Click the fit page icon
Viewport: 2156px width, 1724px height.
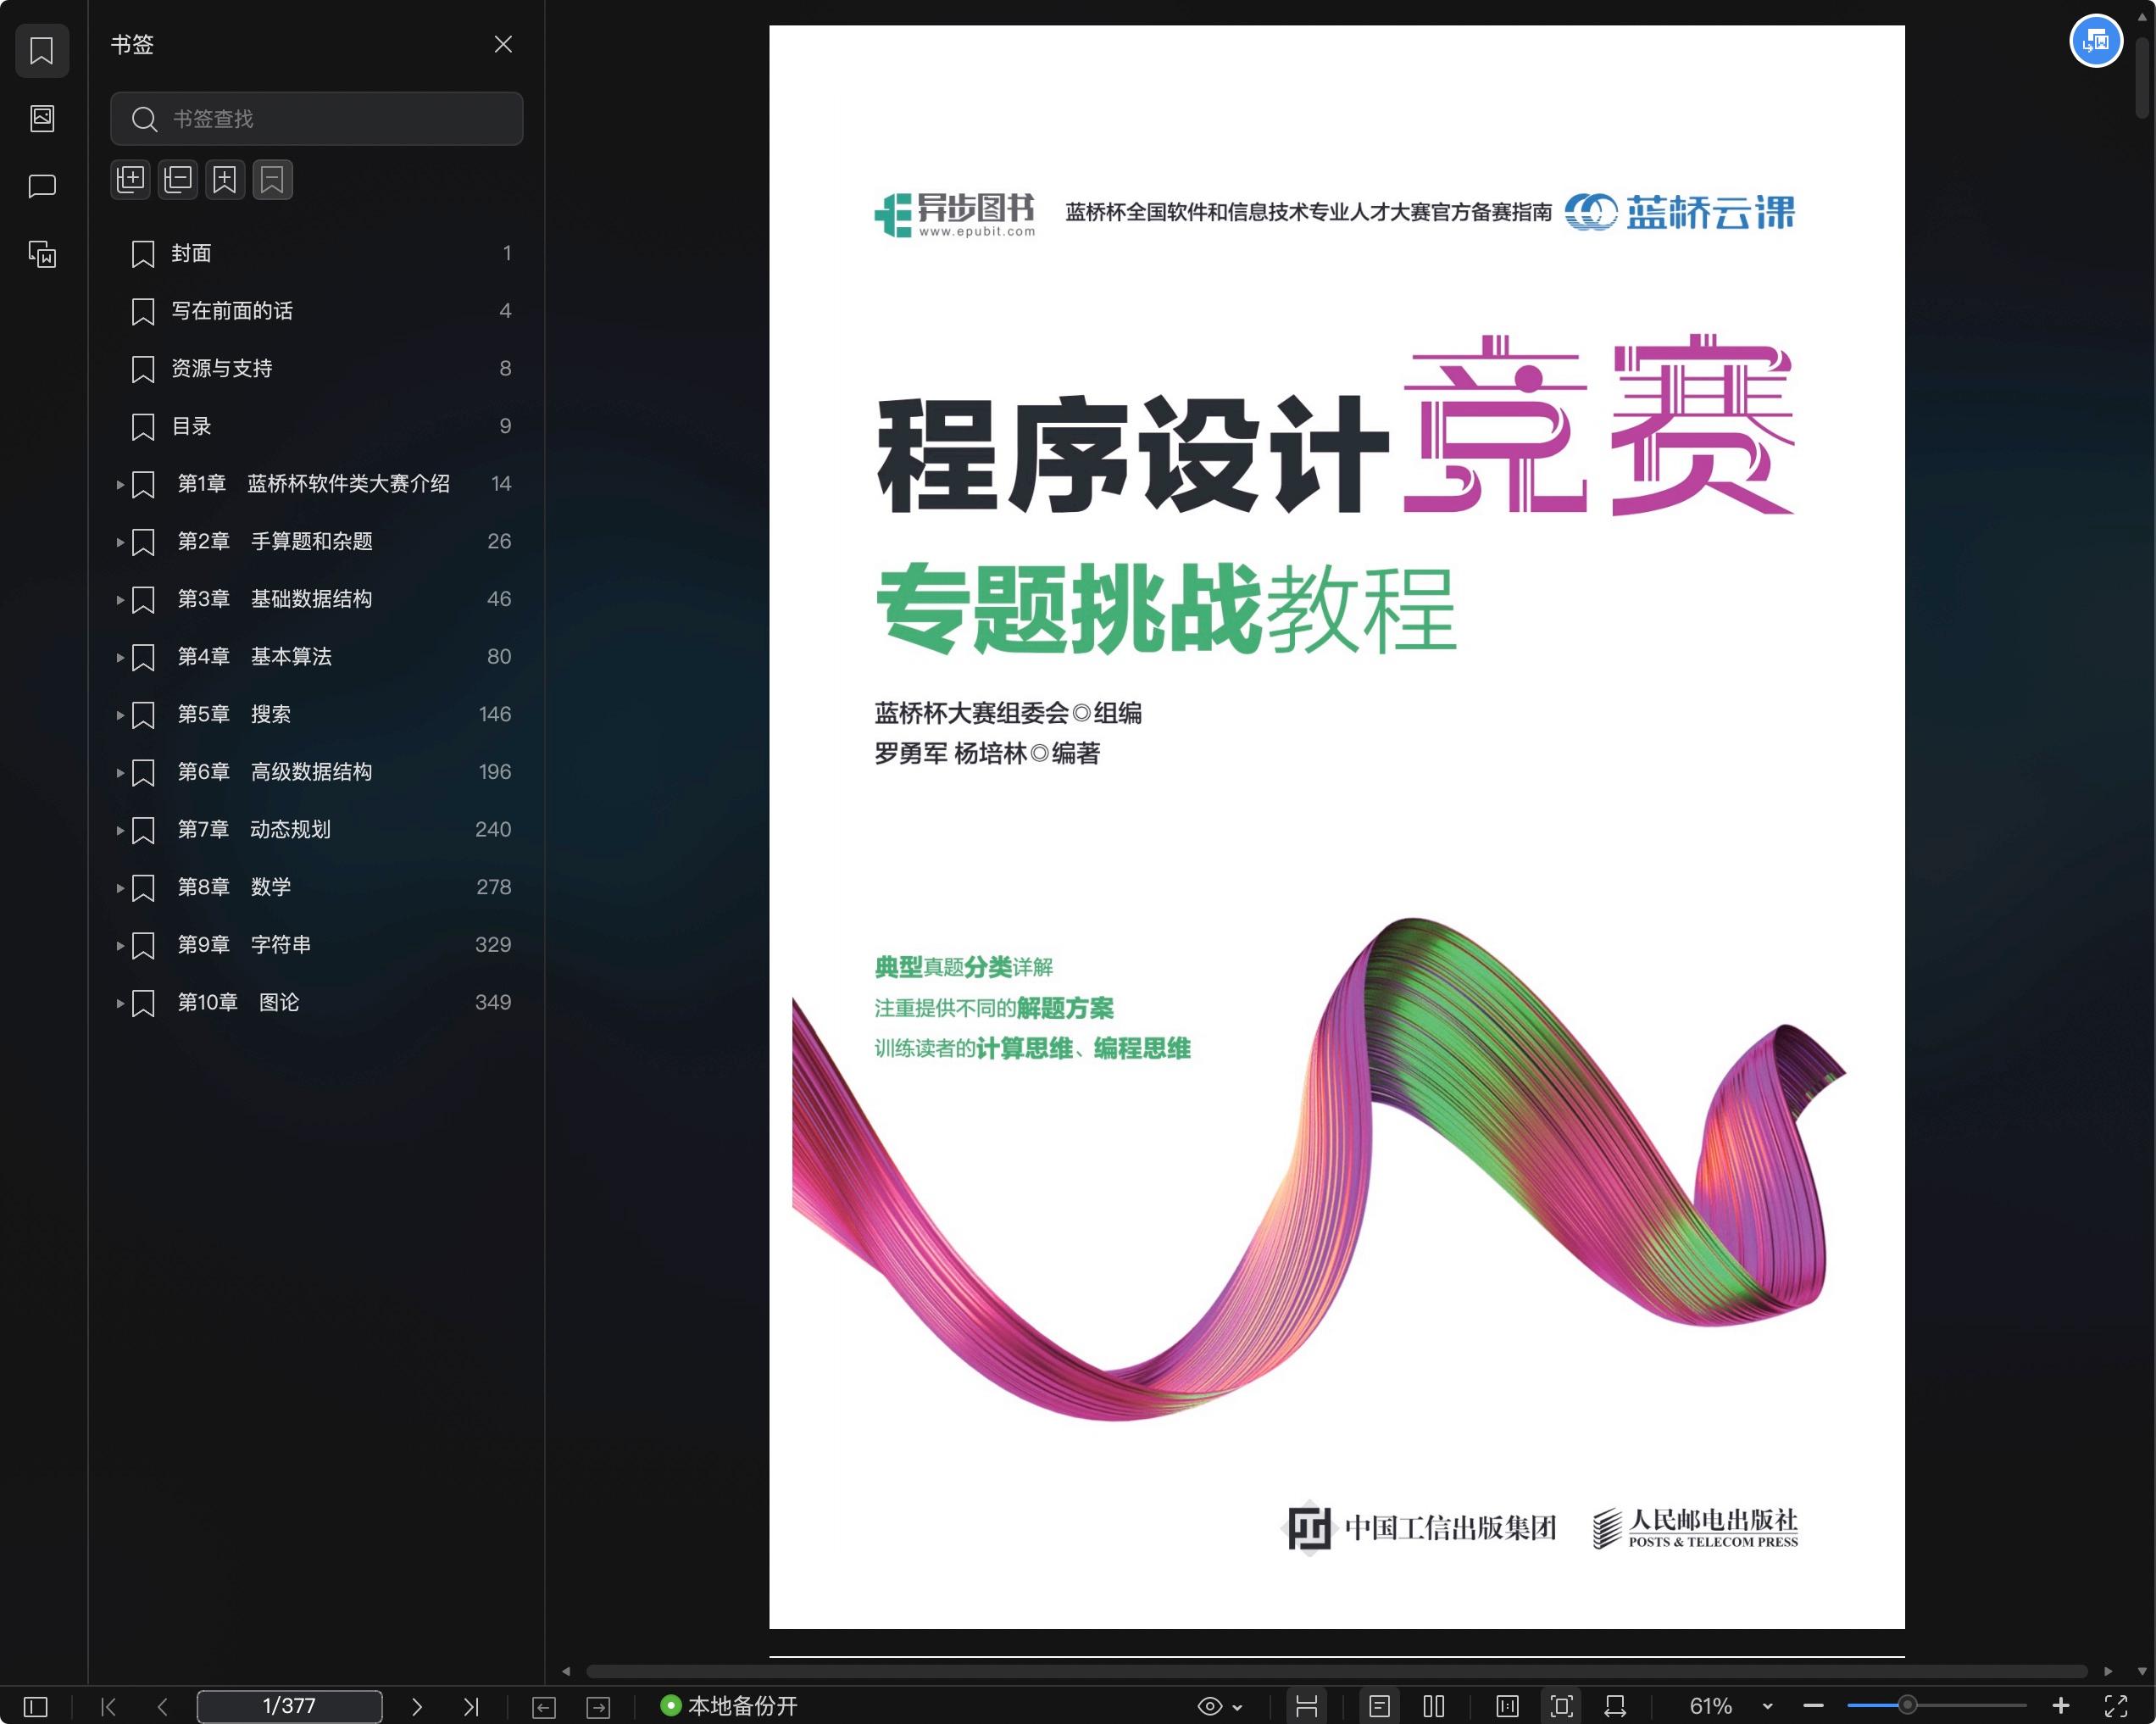coord(1561,1706)
